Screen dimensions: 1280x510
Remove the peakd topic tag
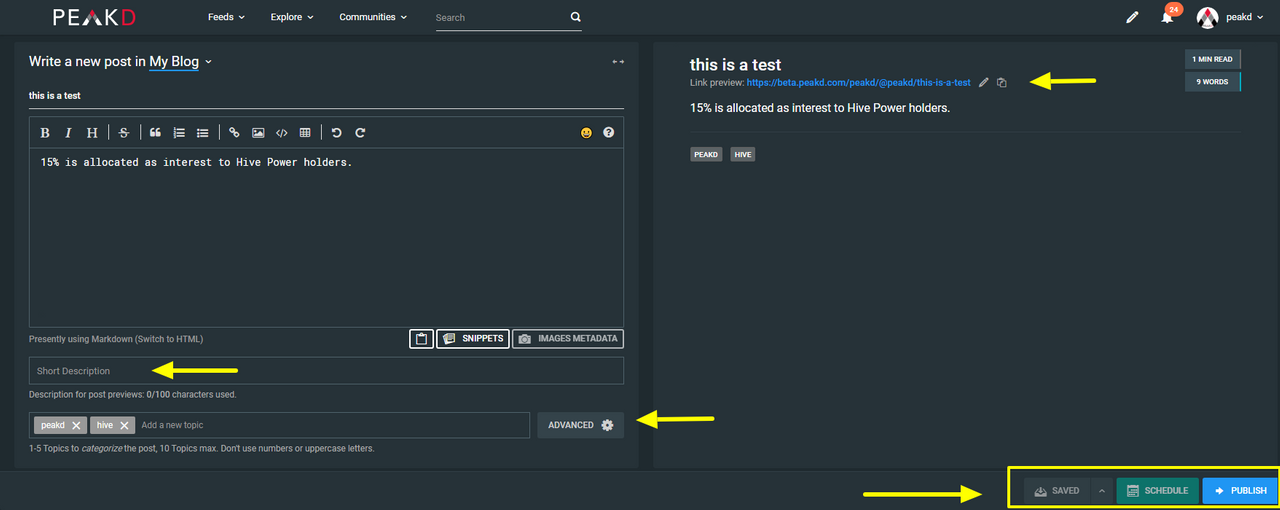(x=76, y=425)
